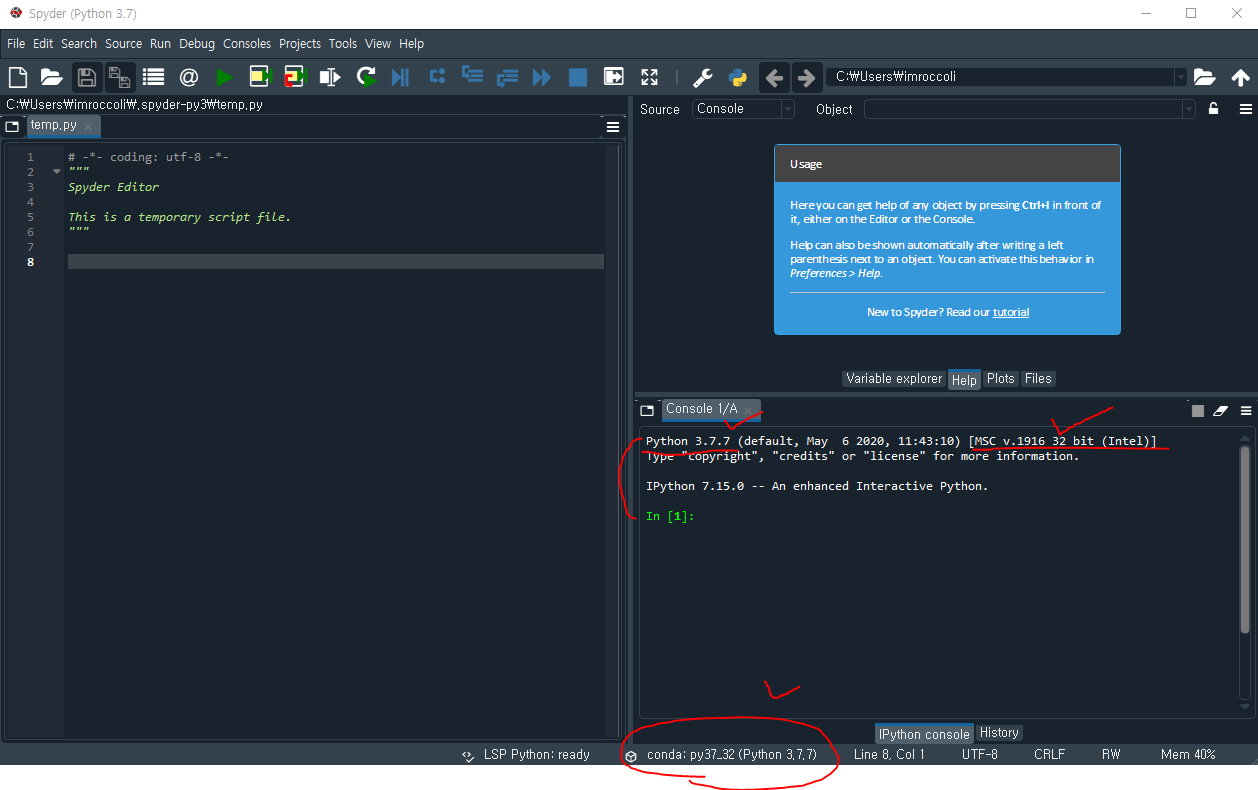Go forward with right arrow icon
Image resolution: width=1258 pixels, height=790 pixels.
coord(806,77)
